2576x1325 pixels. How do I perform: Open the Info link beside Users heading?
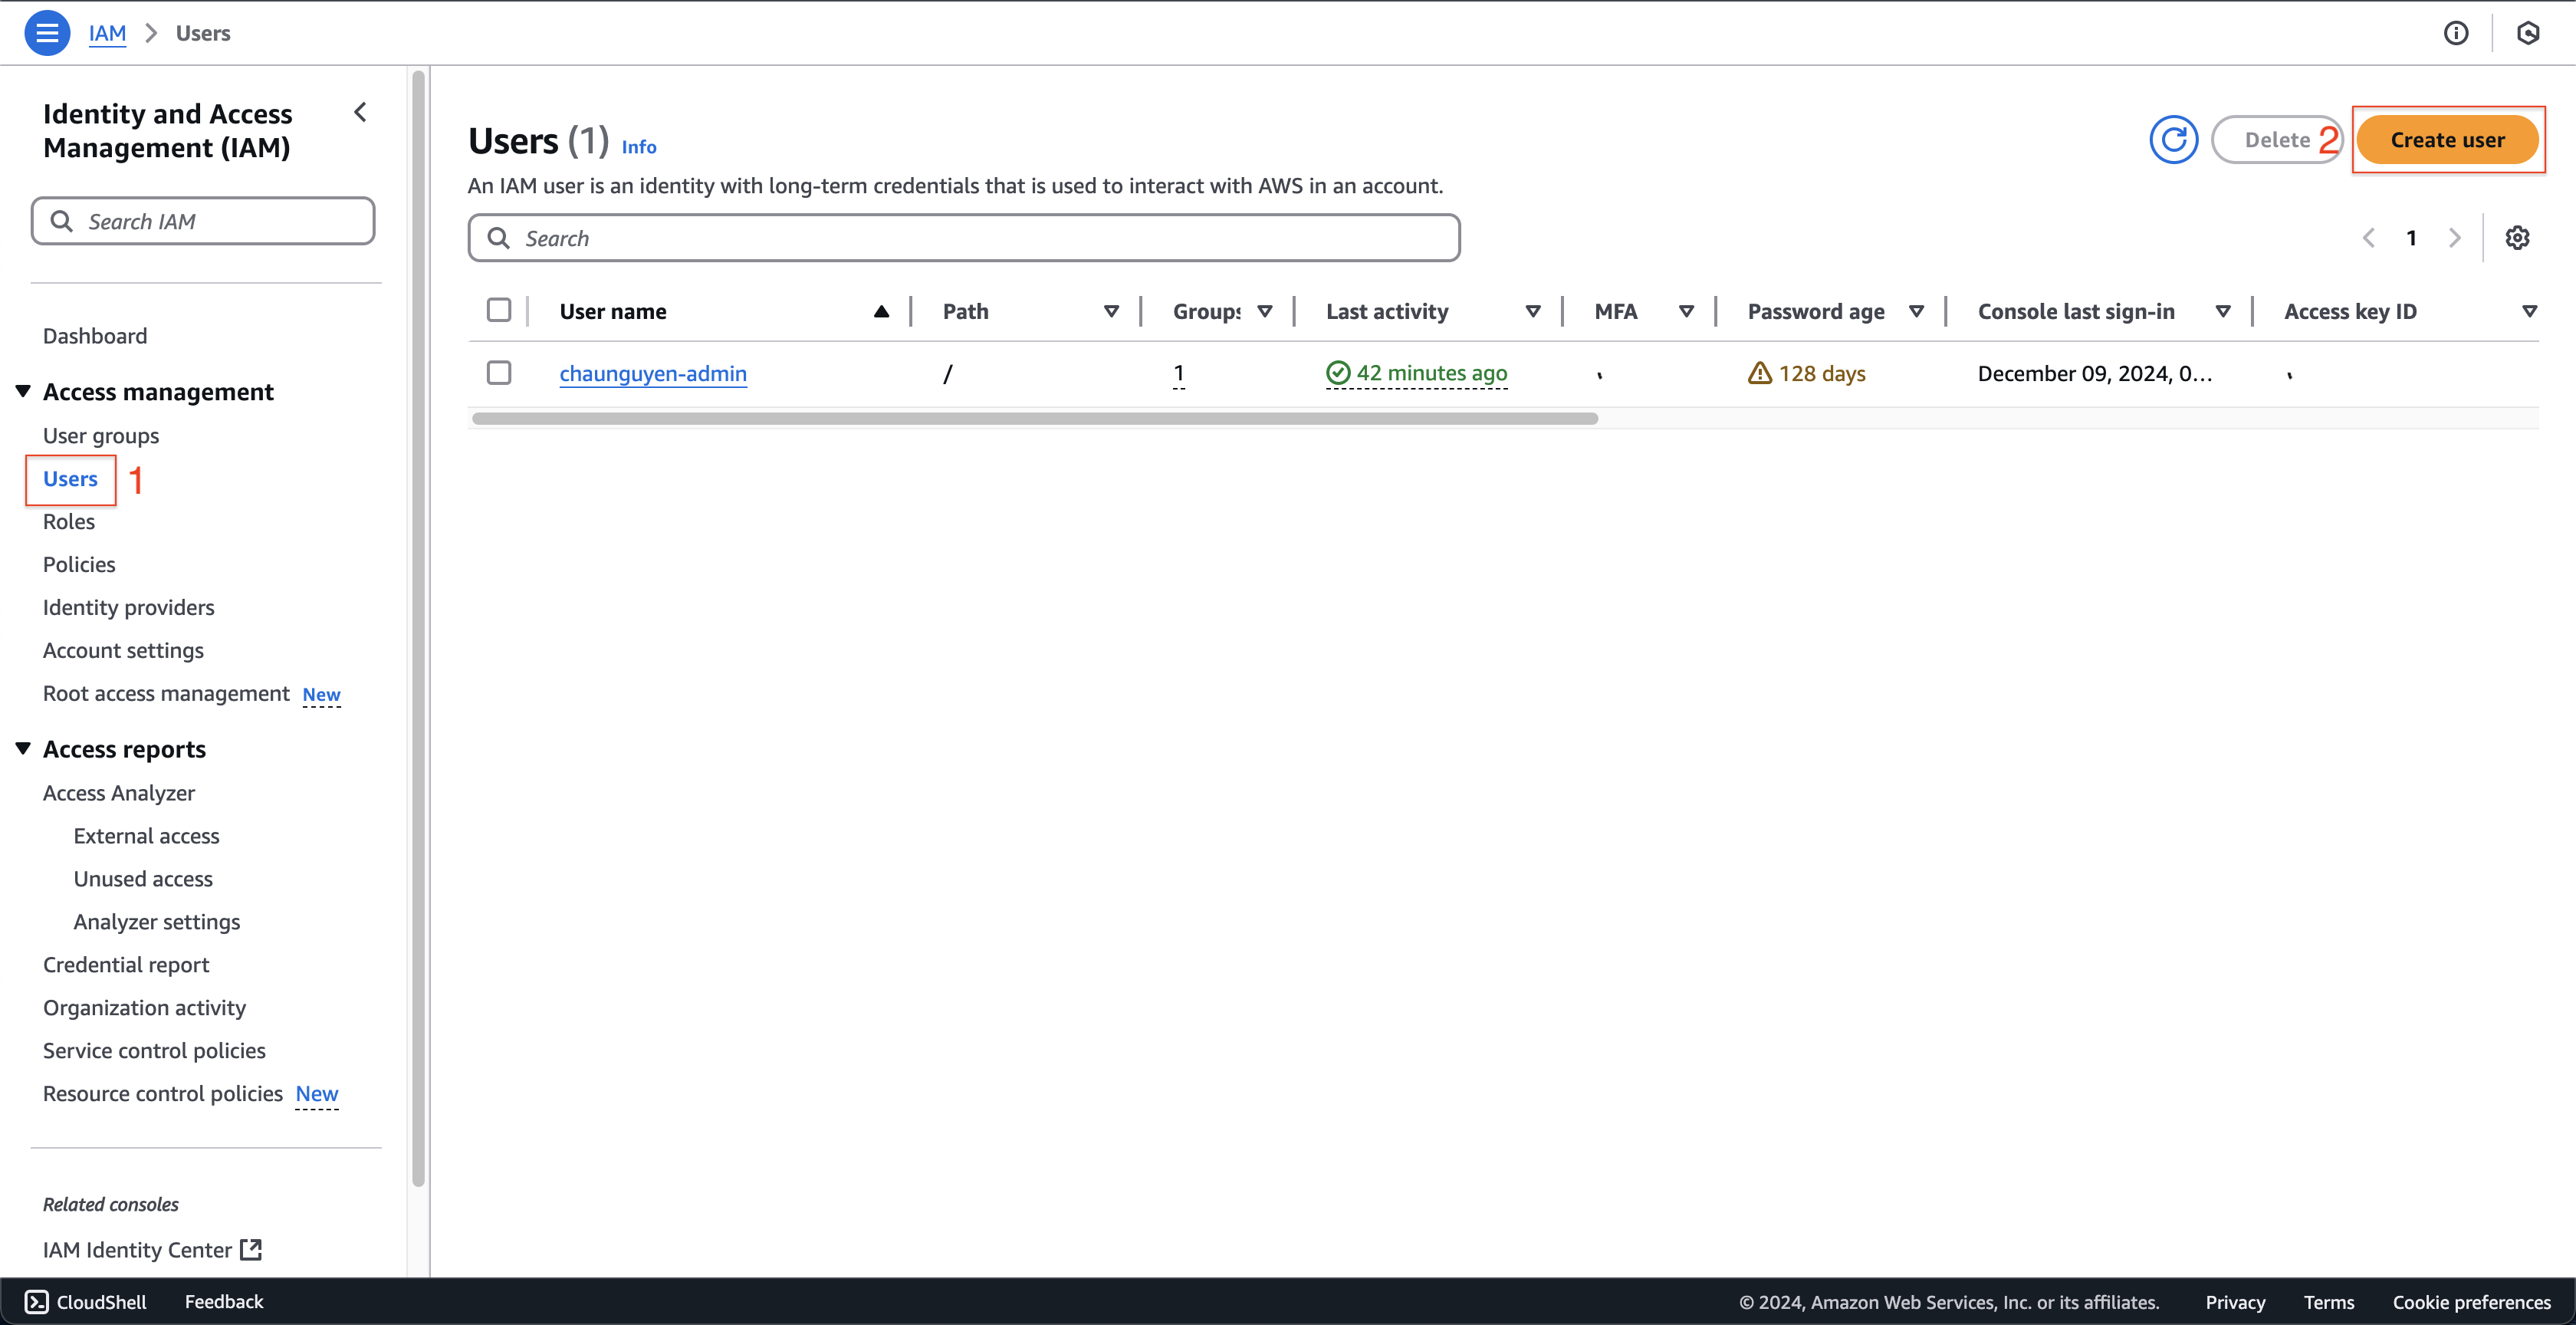(639, 147)
